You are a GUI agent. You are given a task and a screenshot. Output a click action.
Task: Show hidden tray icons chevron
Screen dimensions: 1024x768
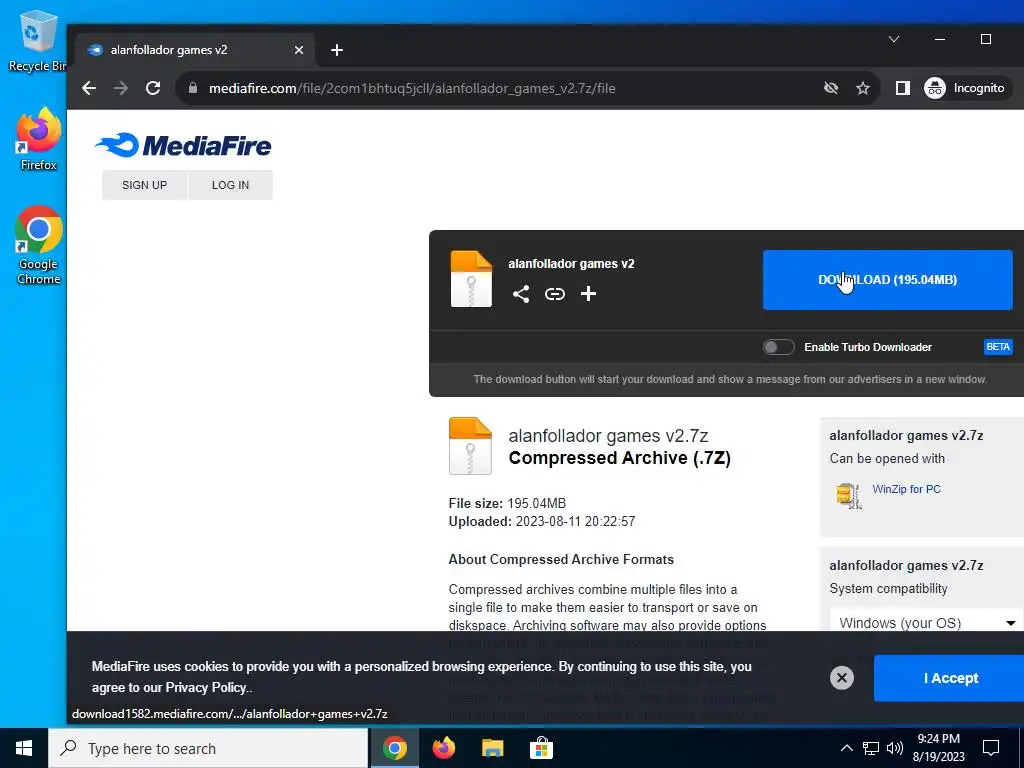[x=846, y=748]
